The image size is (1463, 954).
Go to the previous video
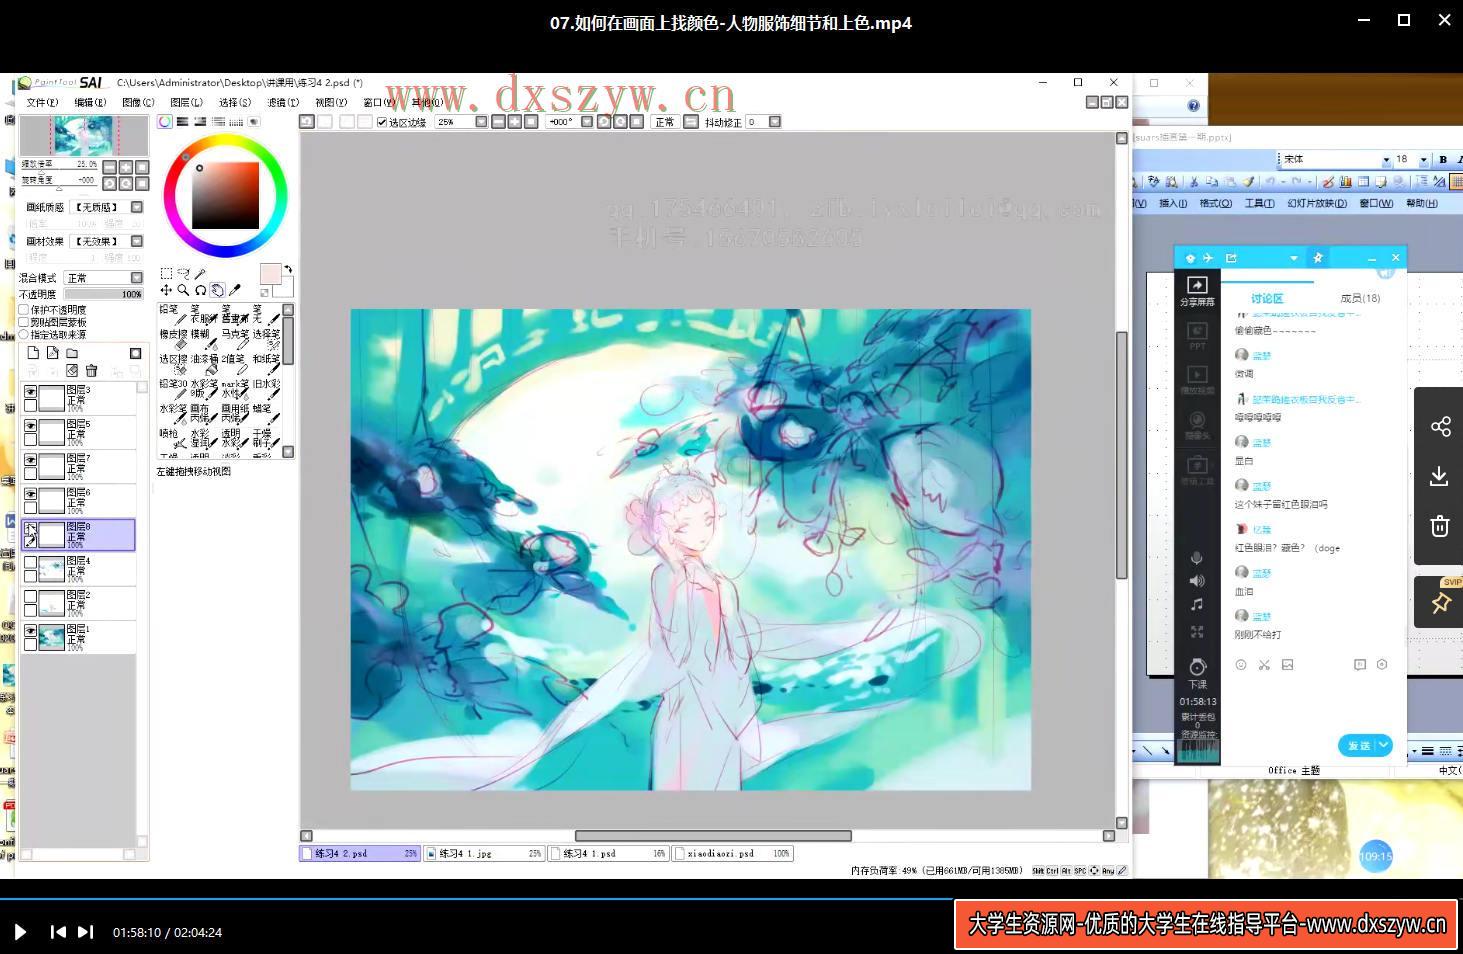tap(58, 932)
